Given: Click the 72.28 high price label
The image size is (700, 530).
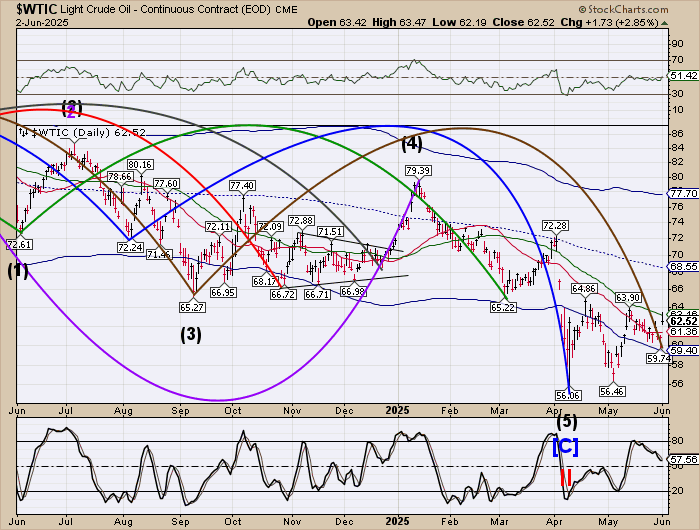Looking at the screenshot, I should tap(555, 226).
